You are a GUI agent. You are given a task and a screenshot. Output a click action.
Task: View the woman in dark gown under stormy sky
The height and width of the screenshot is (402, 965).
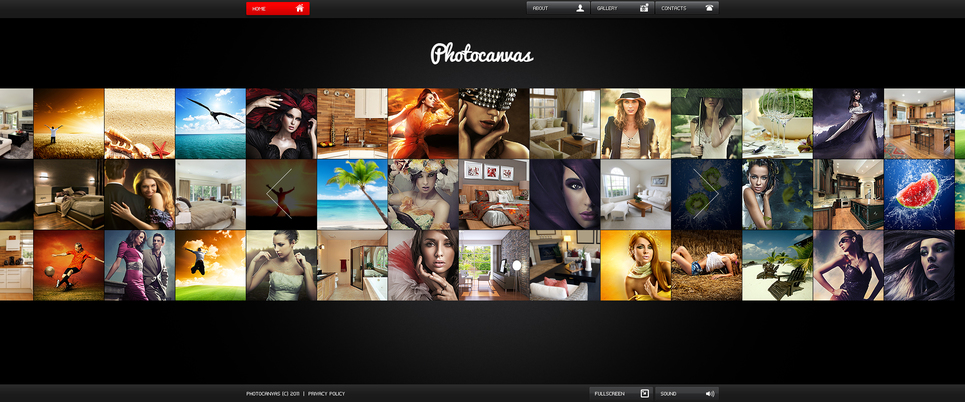coord(848,124)
